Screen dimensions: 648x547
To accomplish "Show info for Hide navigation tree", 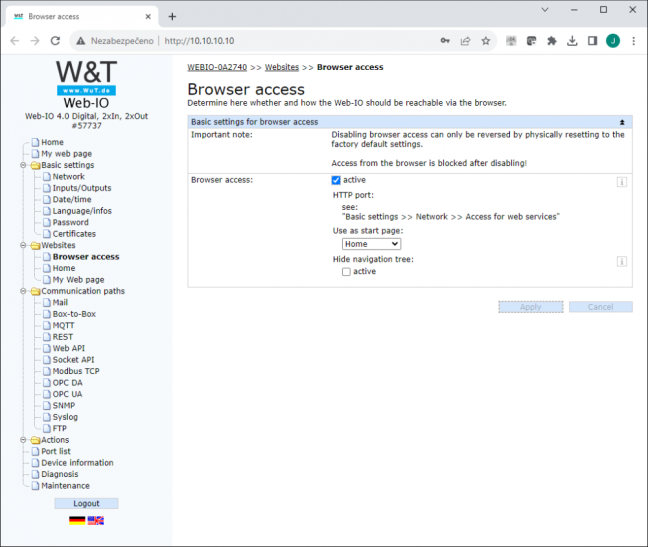I will click(x=622, y=262).
